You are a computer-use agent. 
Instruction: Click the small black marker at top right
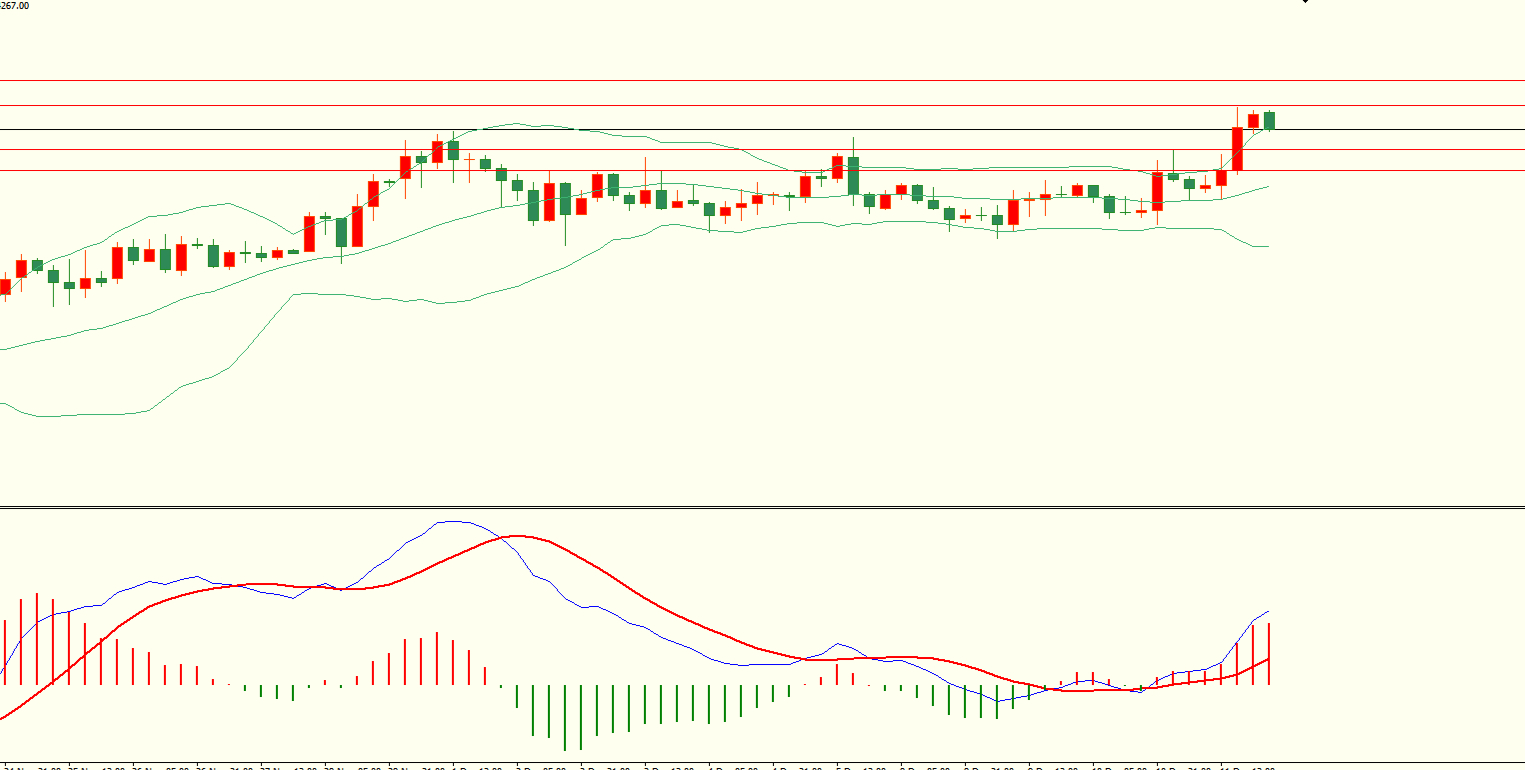click(1304, 2)
